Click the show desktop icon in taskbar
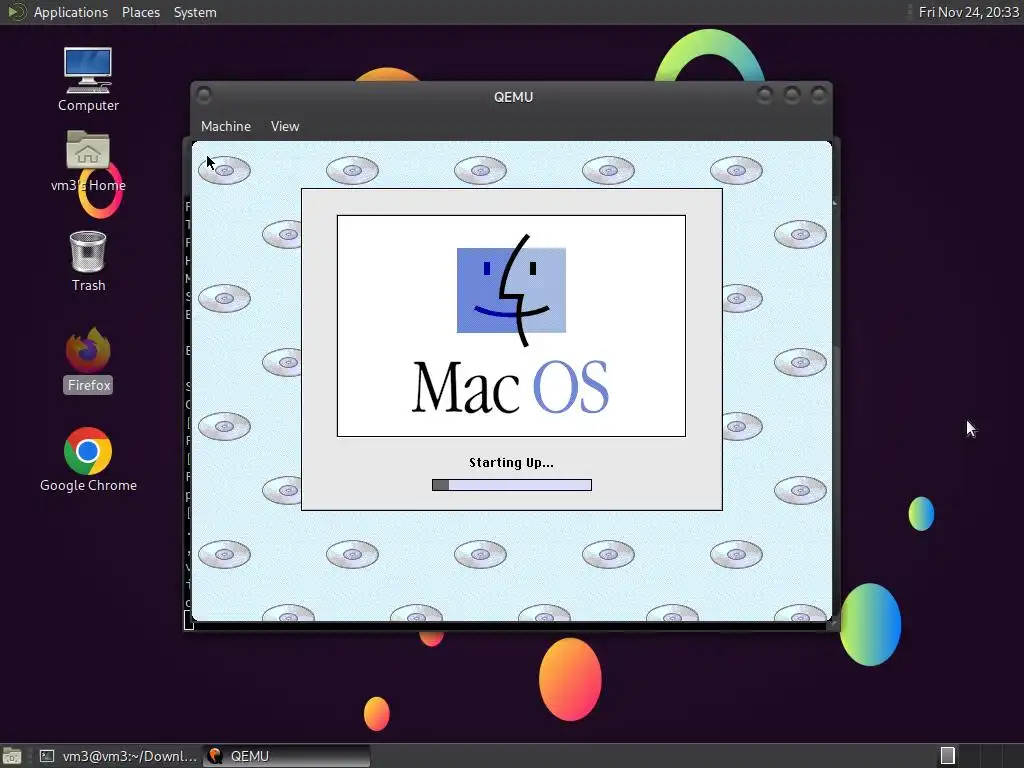The image size is (1024, 768). click(x=12, y=756)
